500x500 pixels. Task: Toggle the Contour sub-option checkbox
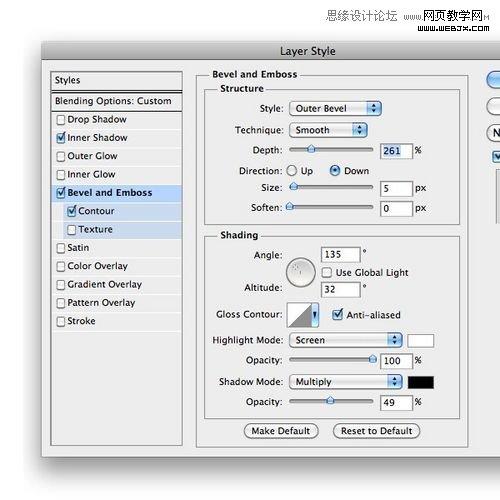click(x=71, y=211)
